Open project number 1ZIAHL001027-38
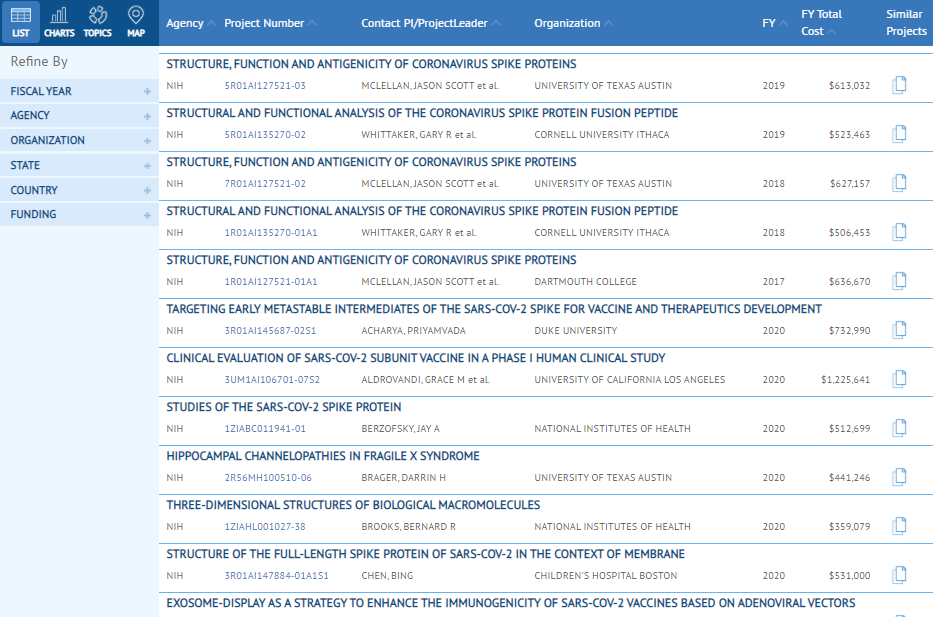Viewport: 933px width, 617px height. coord(265,527)
